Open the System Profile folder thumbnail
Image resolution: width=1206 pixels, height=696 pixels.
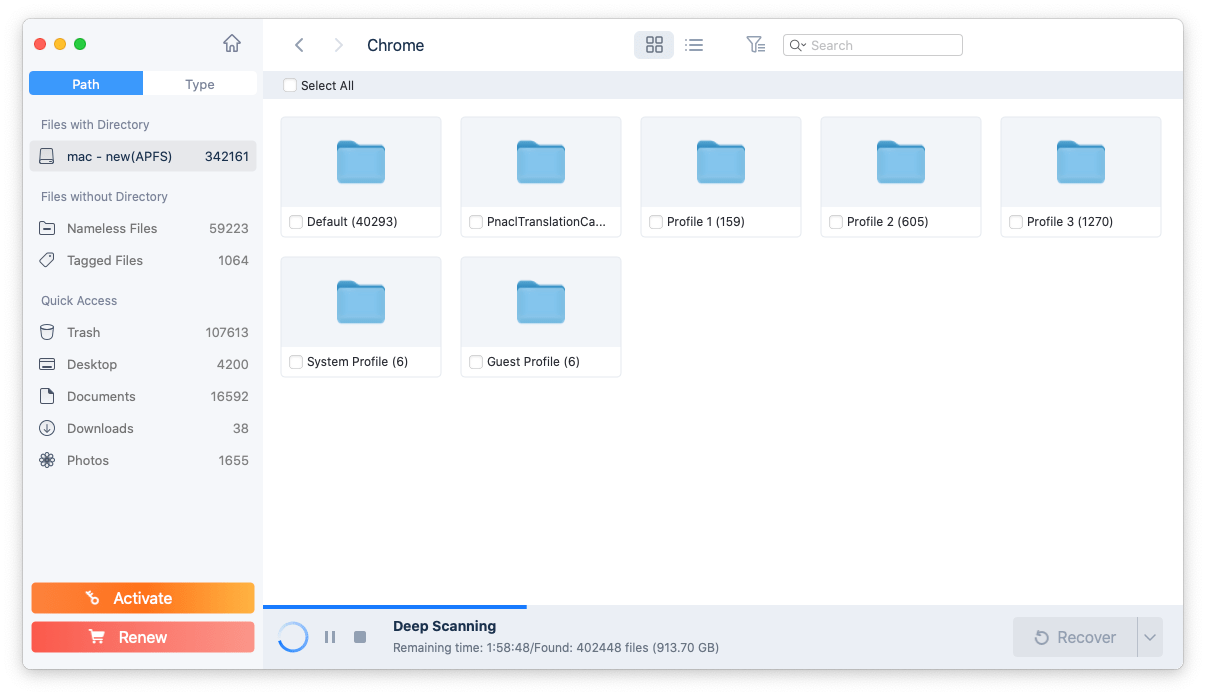tap(361, 302)
